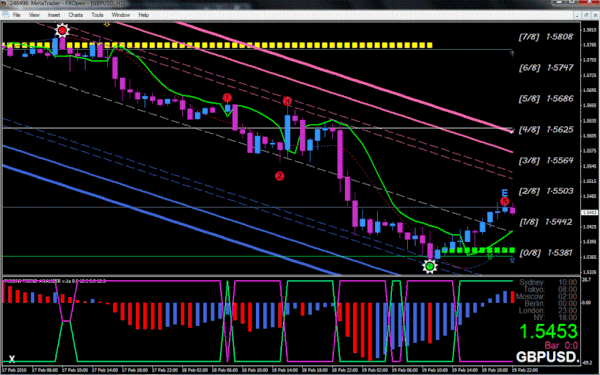The height and width of the screenshot is (375, 600).
Task: Select the blue E label on chart
Action: pyautogui.click(x=505, y=192)
